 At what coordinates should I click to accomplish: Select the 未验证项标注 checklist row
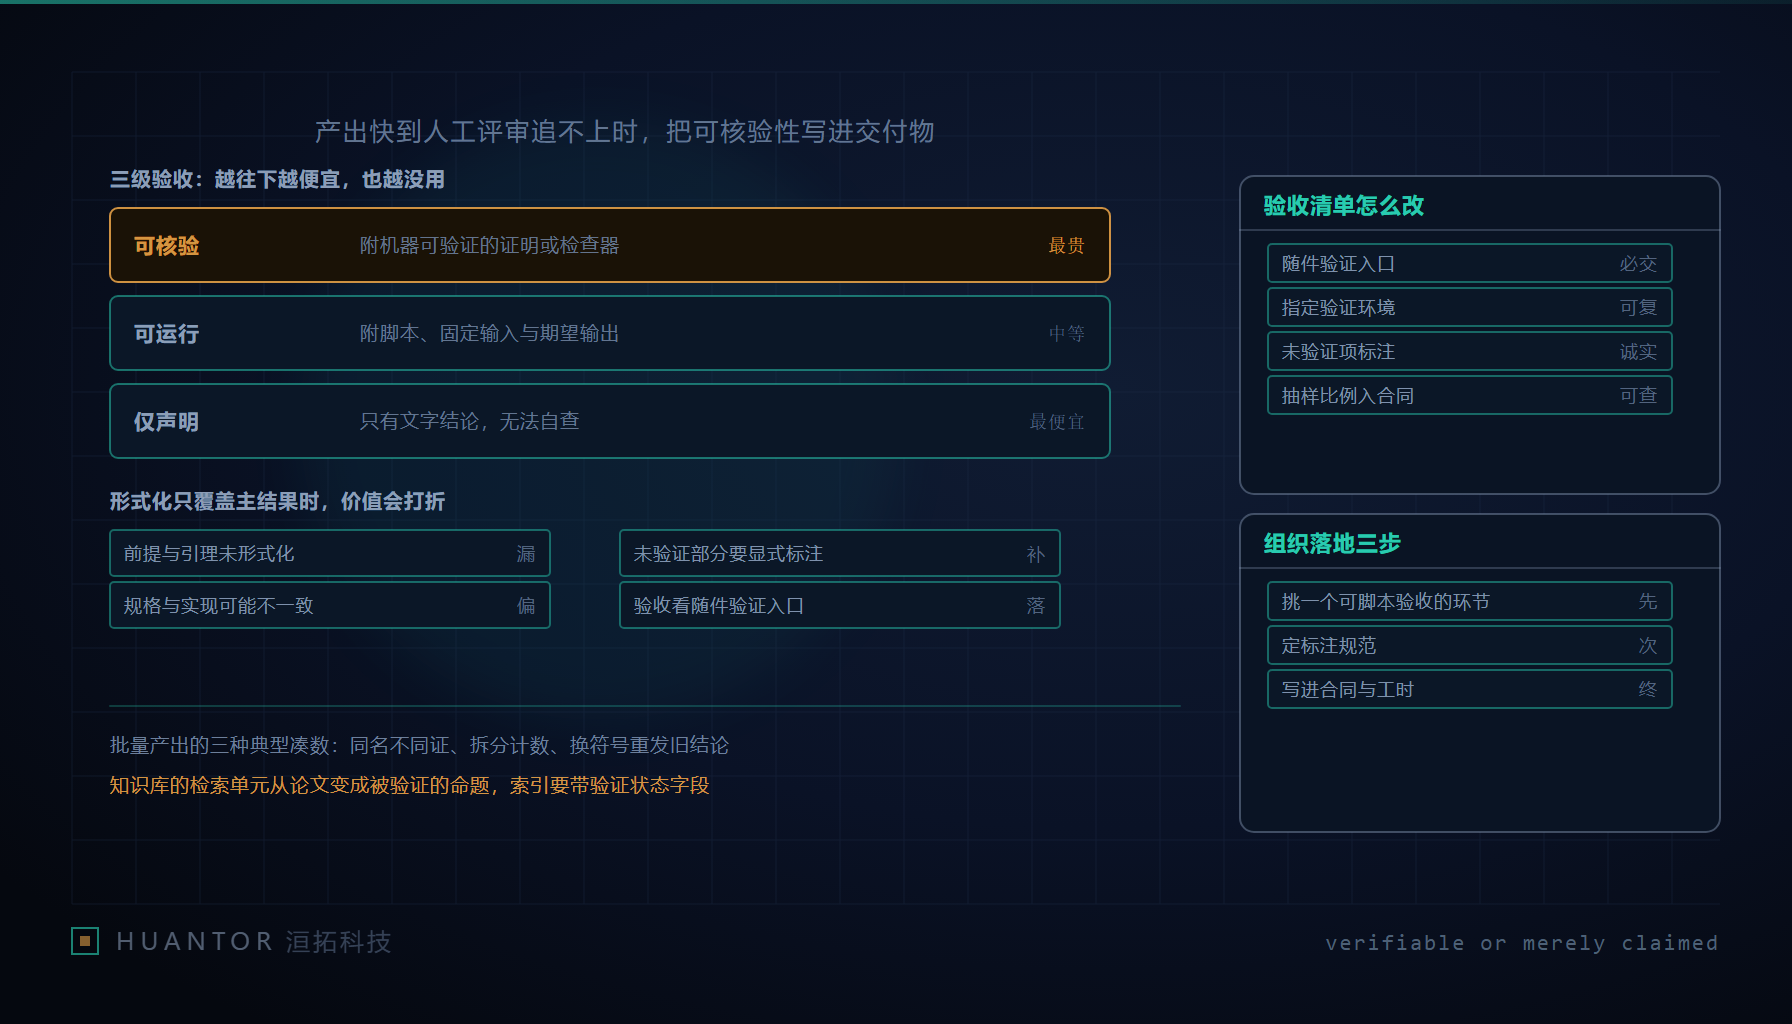pos(1470,351)
